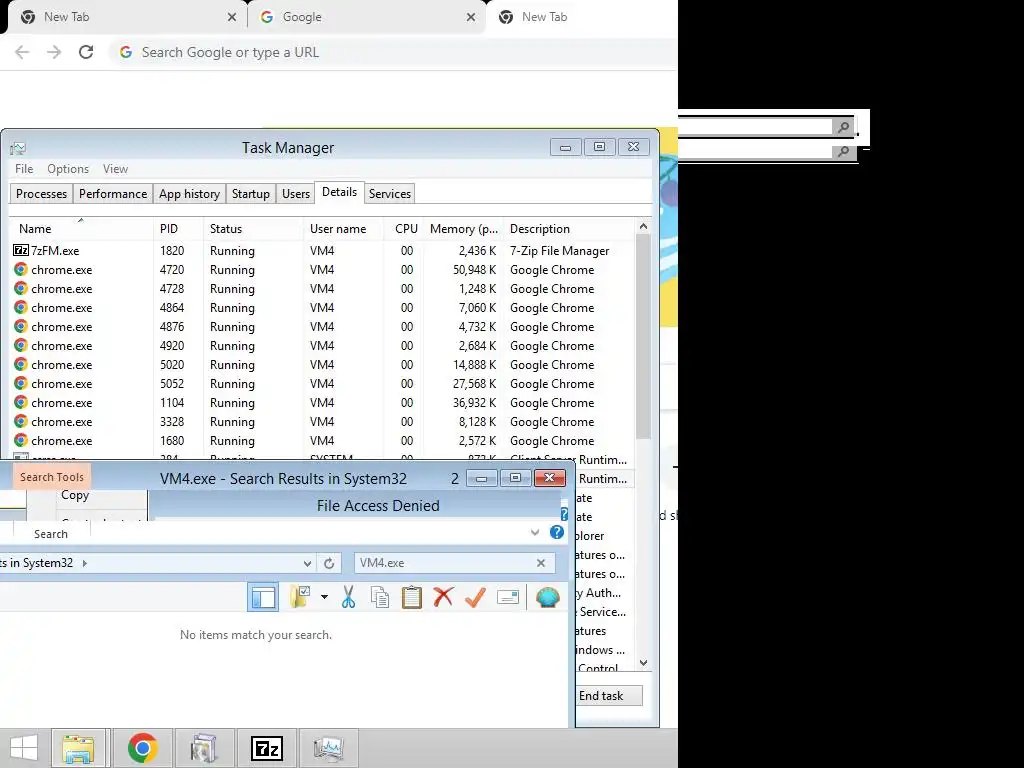Open the blue Help question mark icon

tap(556, 532)
